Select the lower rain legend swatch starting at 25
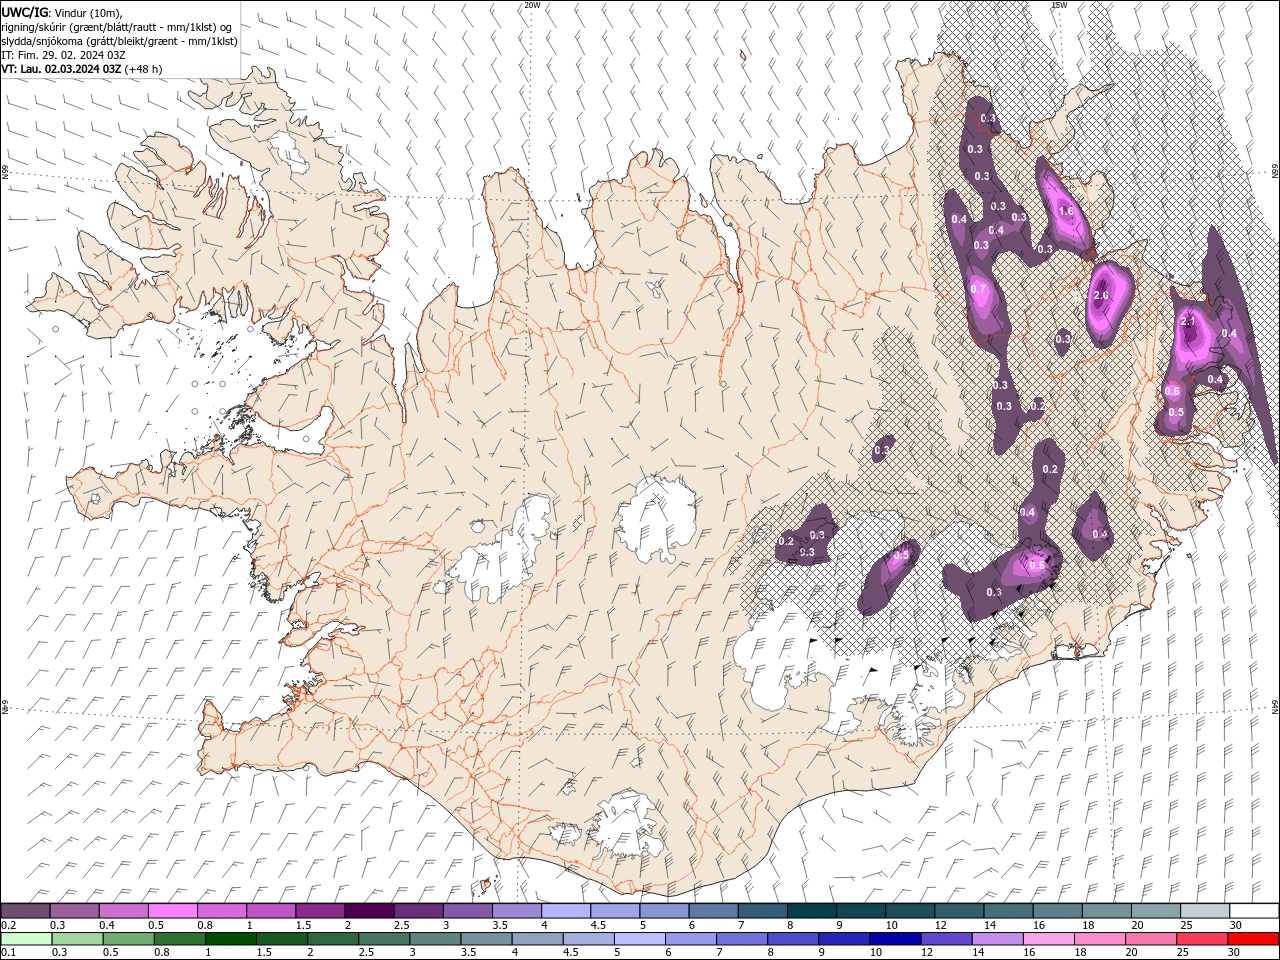Viewport: 1280px width, 960px height. (1201, 939)
